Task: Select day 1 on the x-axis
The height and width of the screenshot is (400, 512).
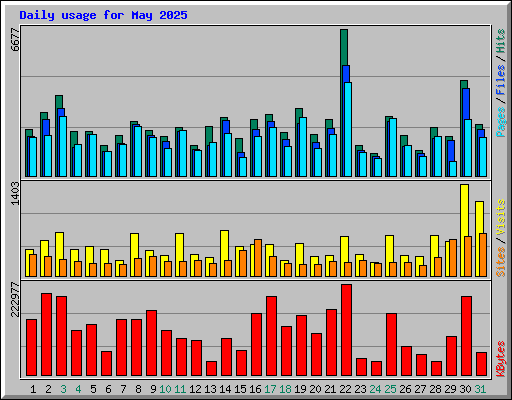Action: pos(33,389)
